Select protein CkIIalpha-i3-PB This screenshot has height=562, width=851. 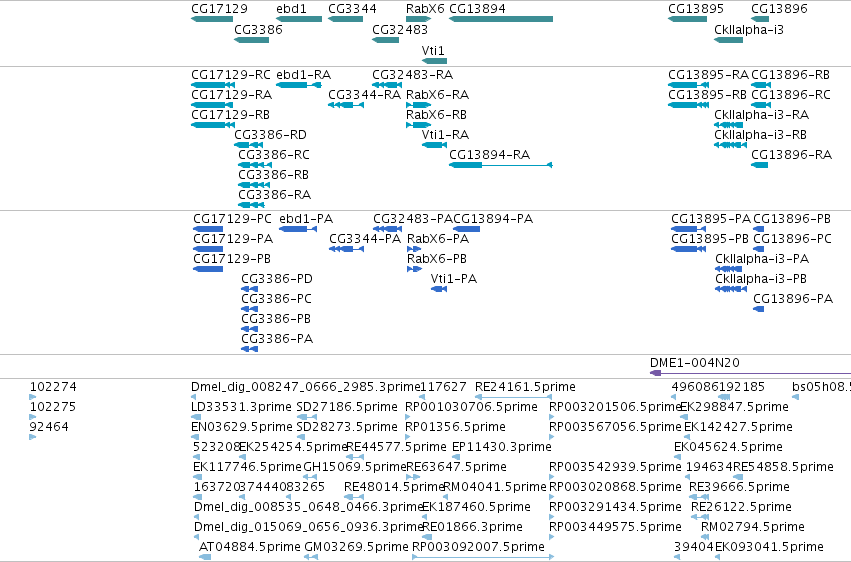731,289
